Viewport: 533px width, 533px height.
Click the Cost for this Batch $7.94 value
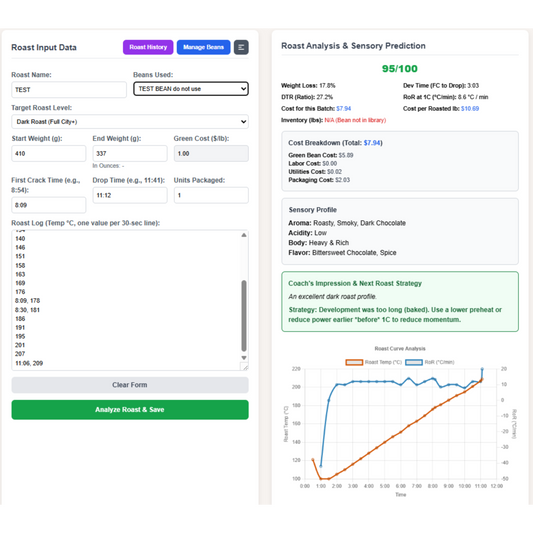[x=344, y=109]
